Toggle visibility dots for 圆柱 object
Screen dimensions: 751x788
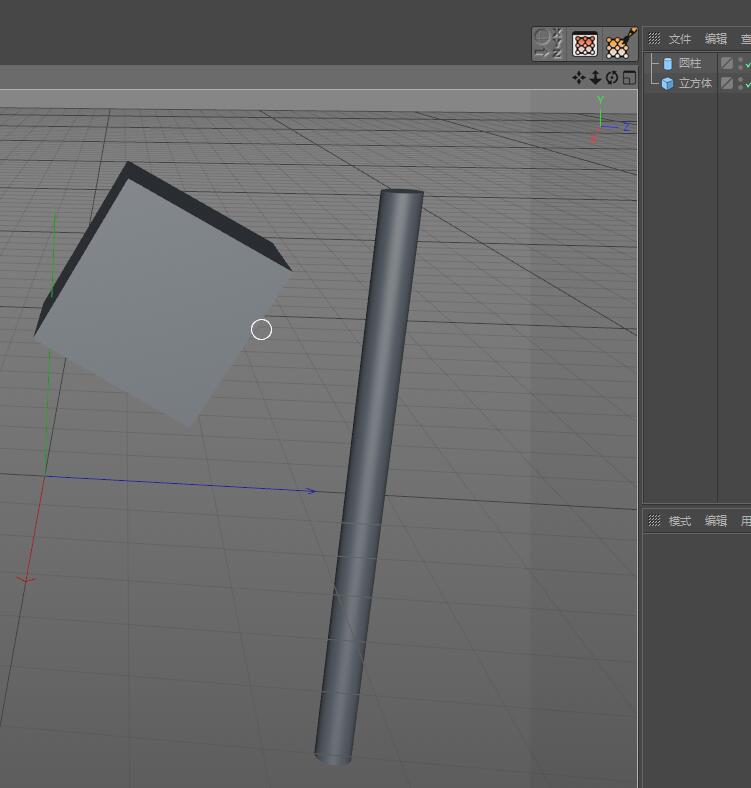(x=741, y=63)
